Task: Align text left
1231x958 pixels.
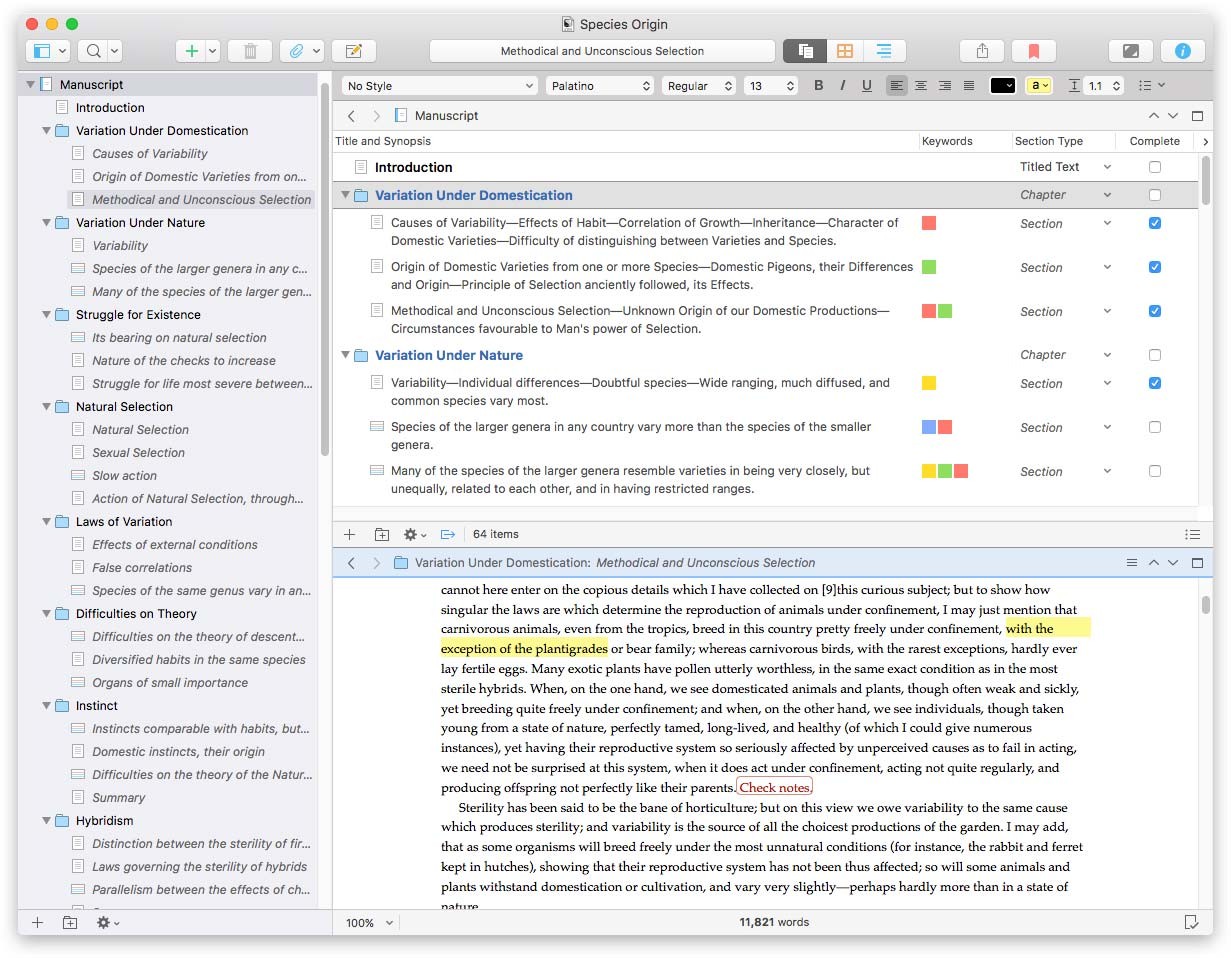Action: [897, 86]
